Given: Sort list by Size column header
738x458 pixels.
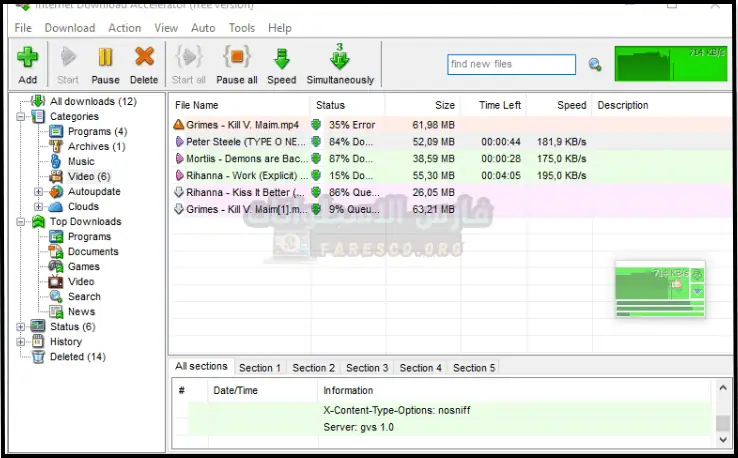Looking at the screenshot, I should click(x=444, y=105).
